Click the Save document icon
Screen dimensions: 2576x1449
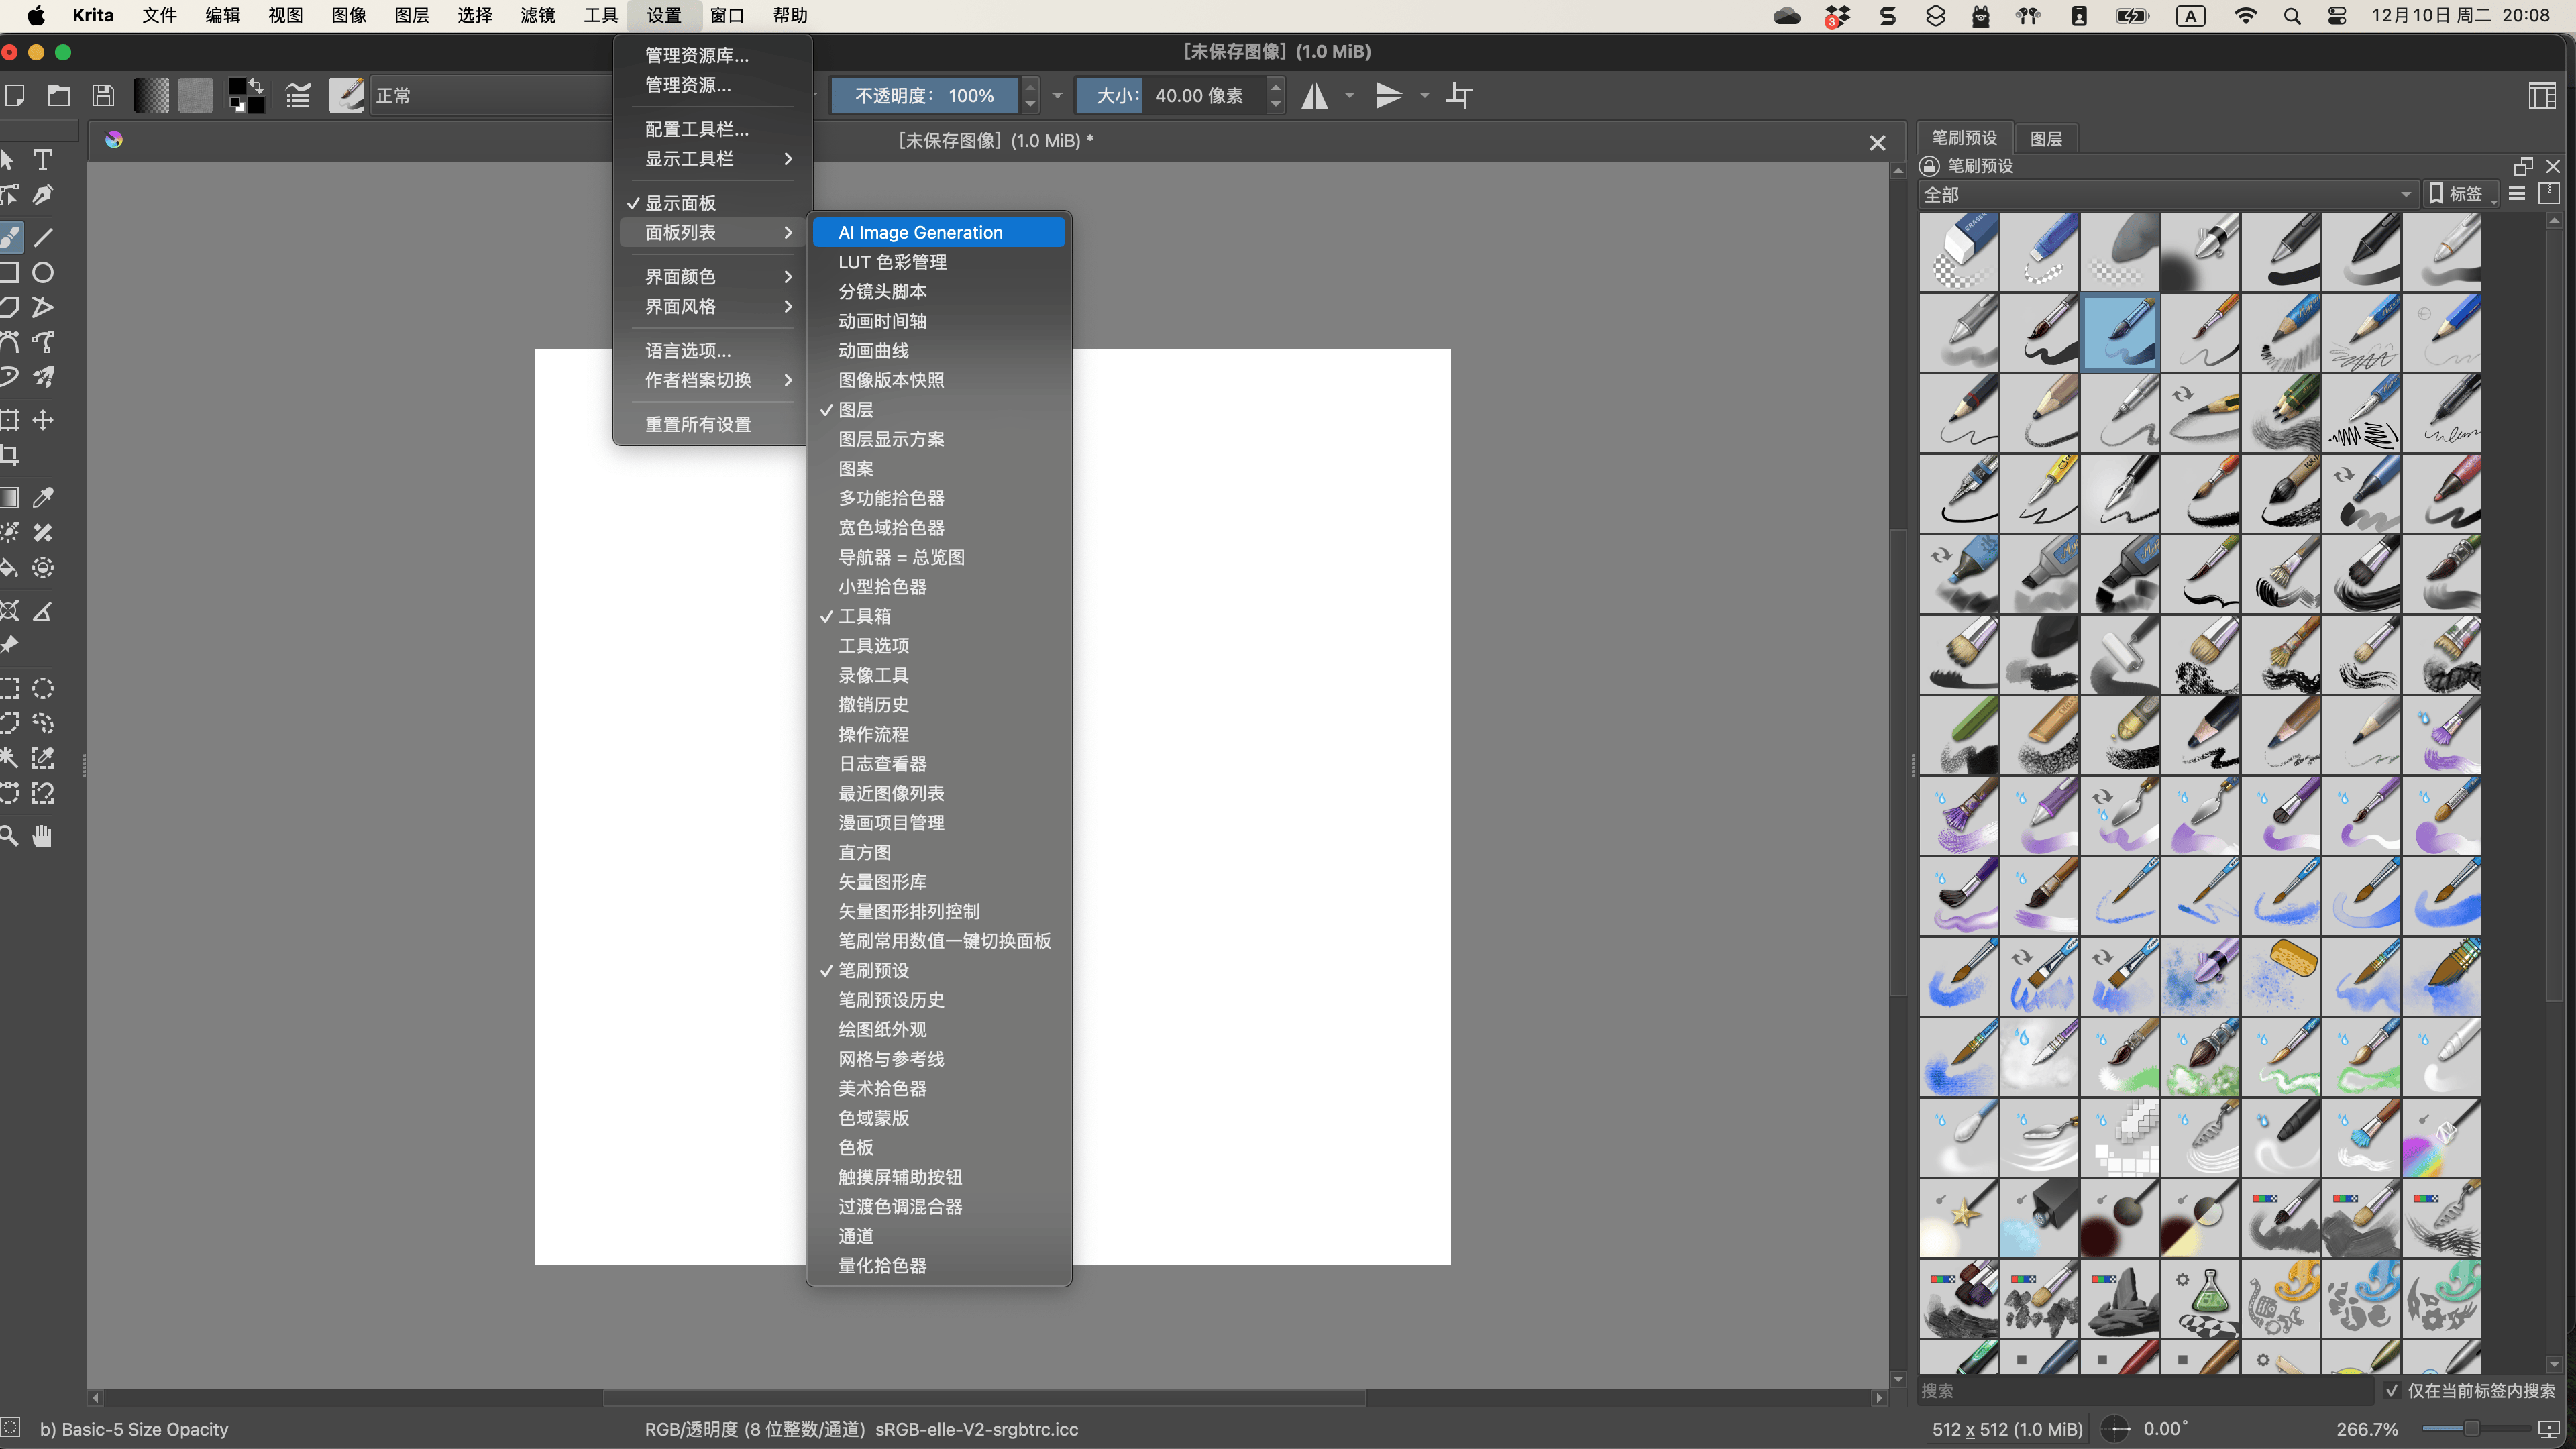(103, 96)
